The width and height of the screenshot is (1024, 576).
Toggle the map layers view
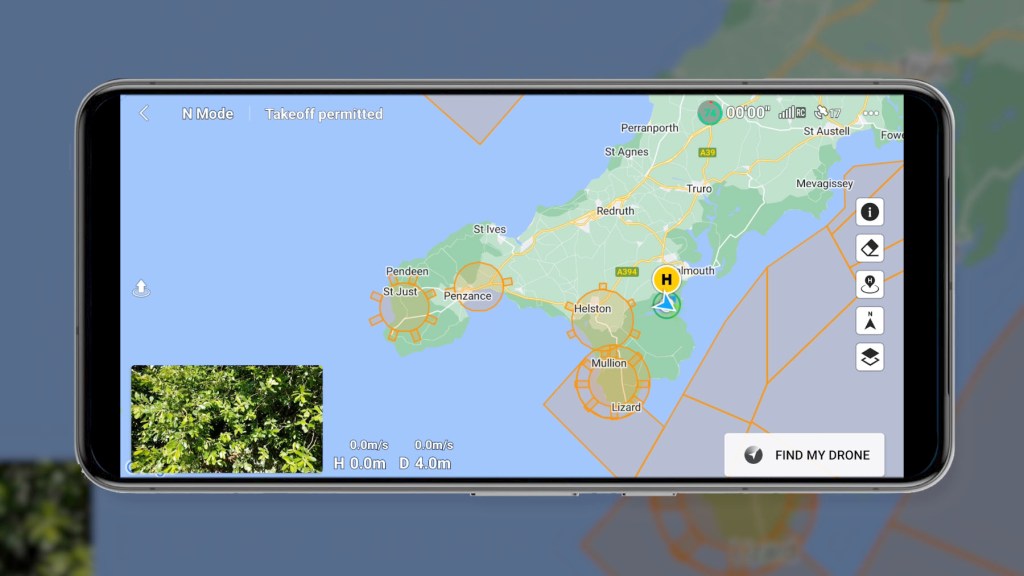click(869, 357)
